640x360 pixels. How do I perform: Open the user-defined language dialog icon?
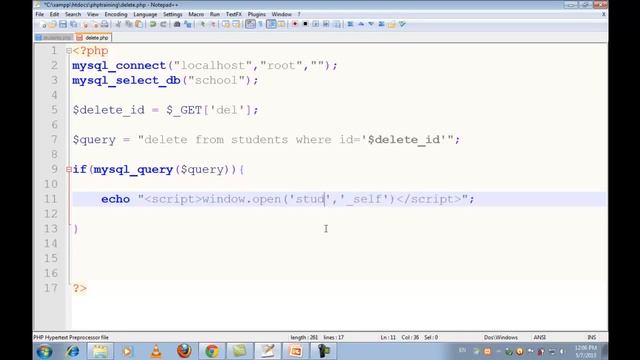tap(281, 24)
